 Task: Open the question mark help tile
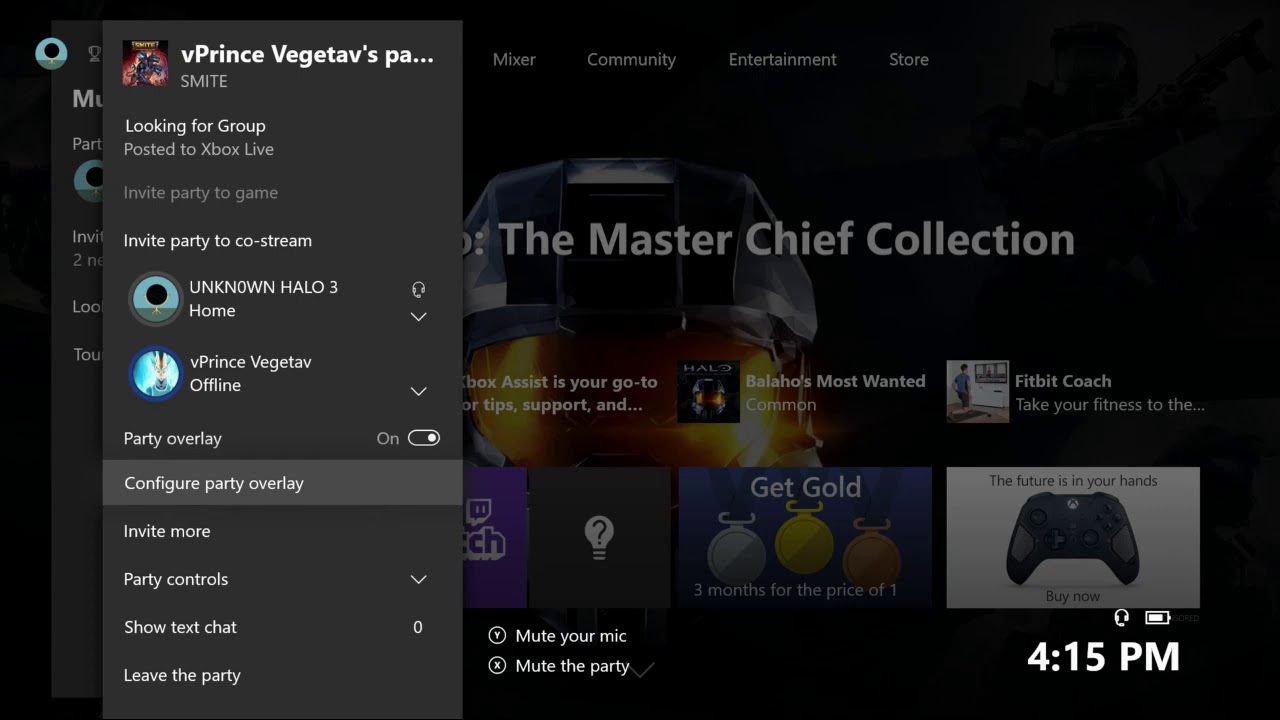[x=599, y=537]
